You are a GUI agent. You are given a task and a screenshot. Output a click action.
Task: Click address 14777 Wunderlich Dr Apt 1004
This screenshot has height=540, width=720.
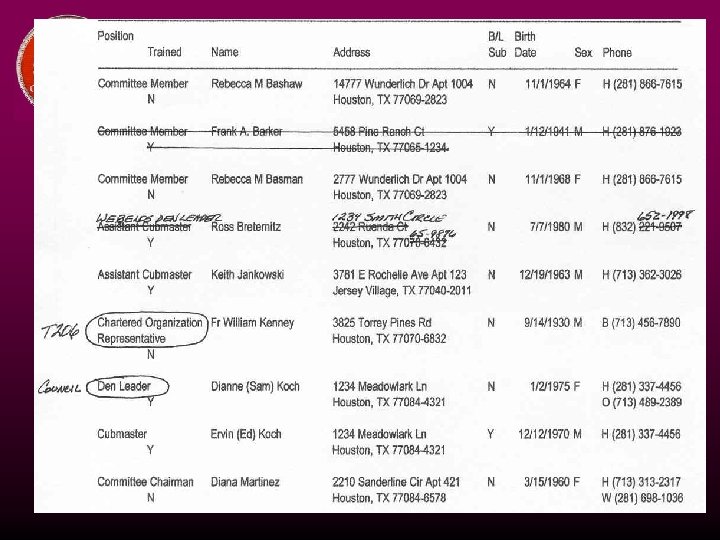click(403, 84)
